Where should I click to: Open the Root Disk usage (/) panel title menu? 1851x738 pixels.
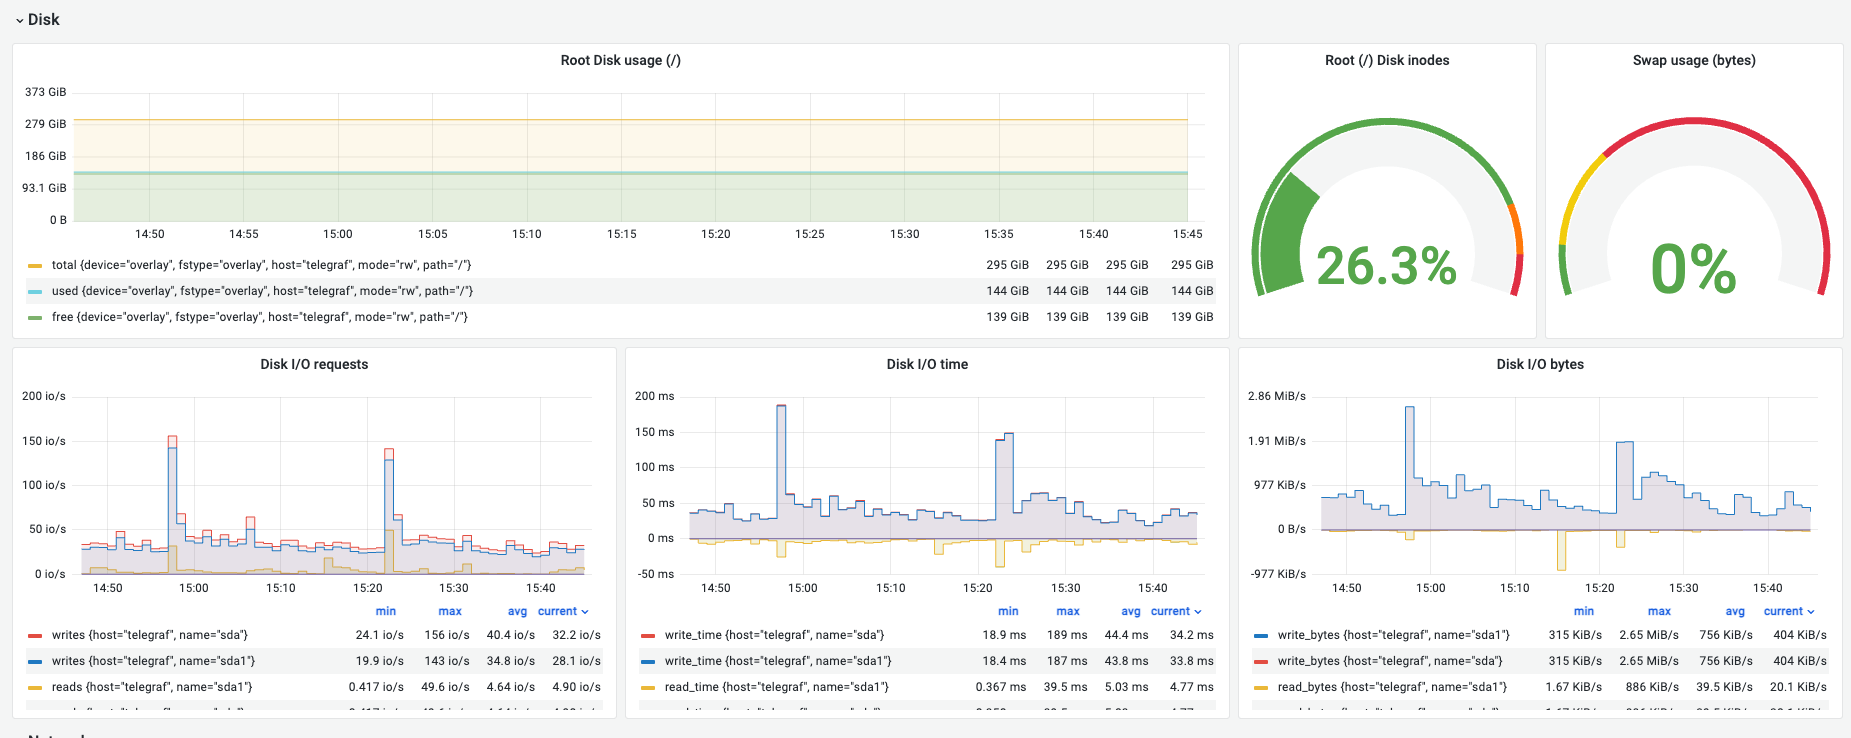click(x=620, y=60)
